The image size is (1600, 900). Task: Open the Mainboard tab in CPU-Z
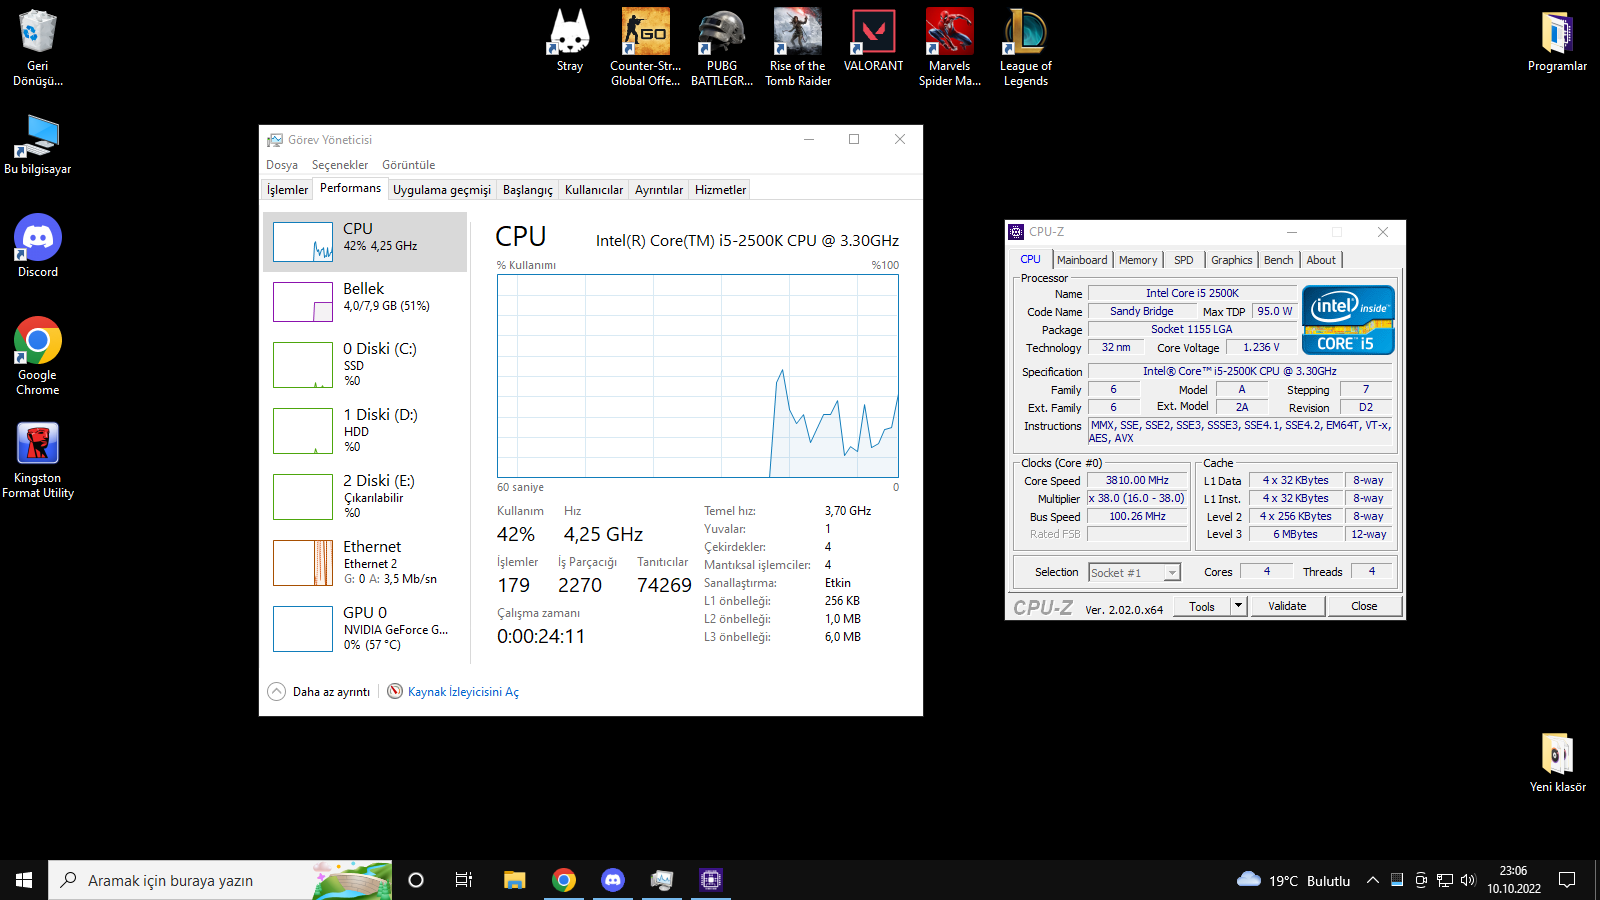[1082, 260]
